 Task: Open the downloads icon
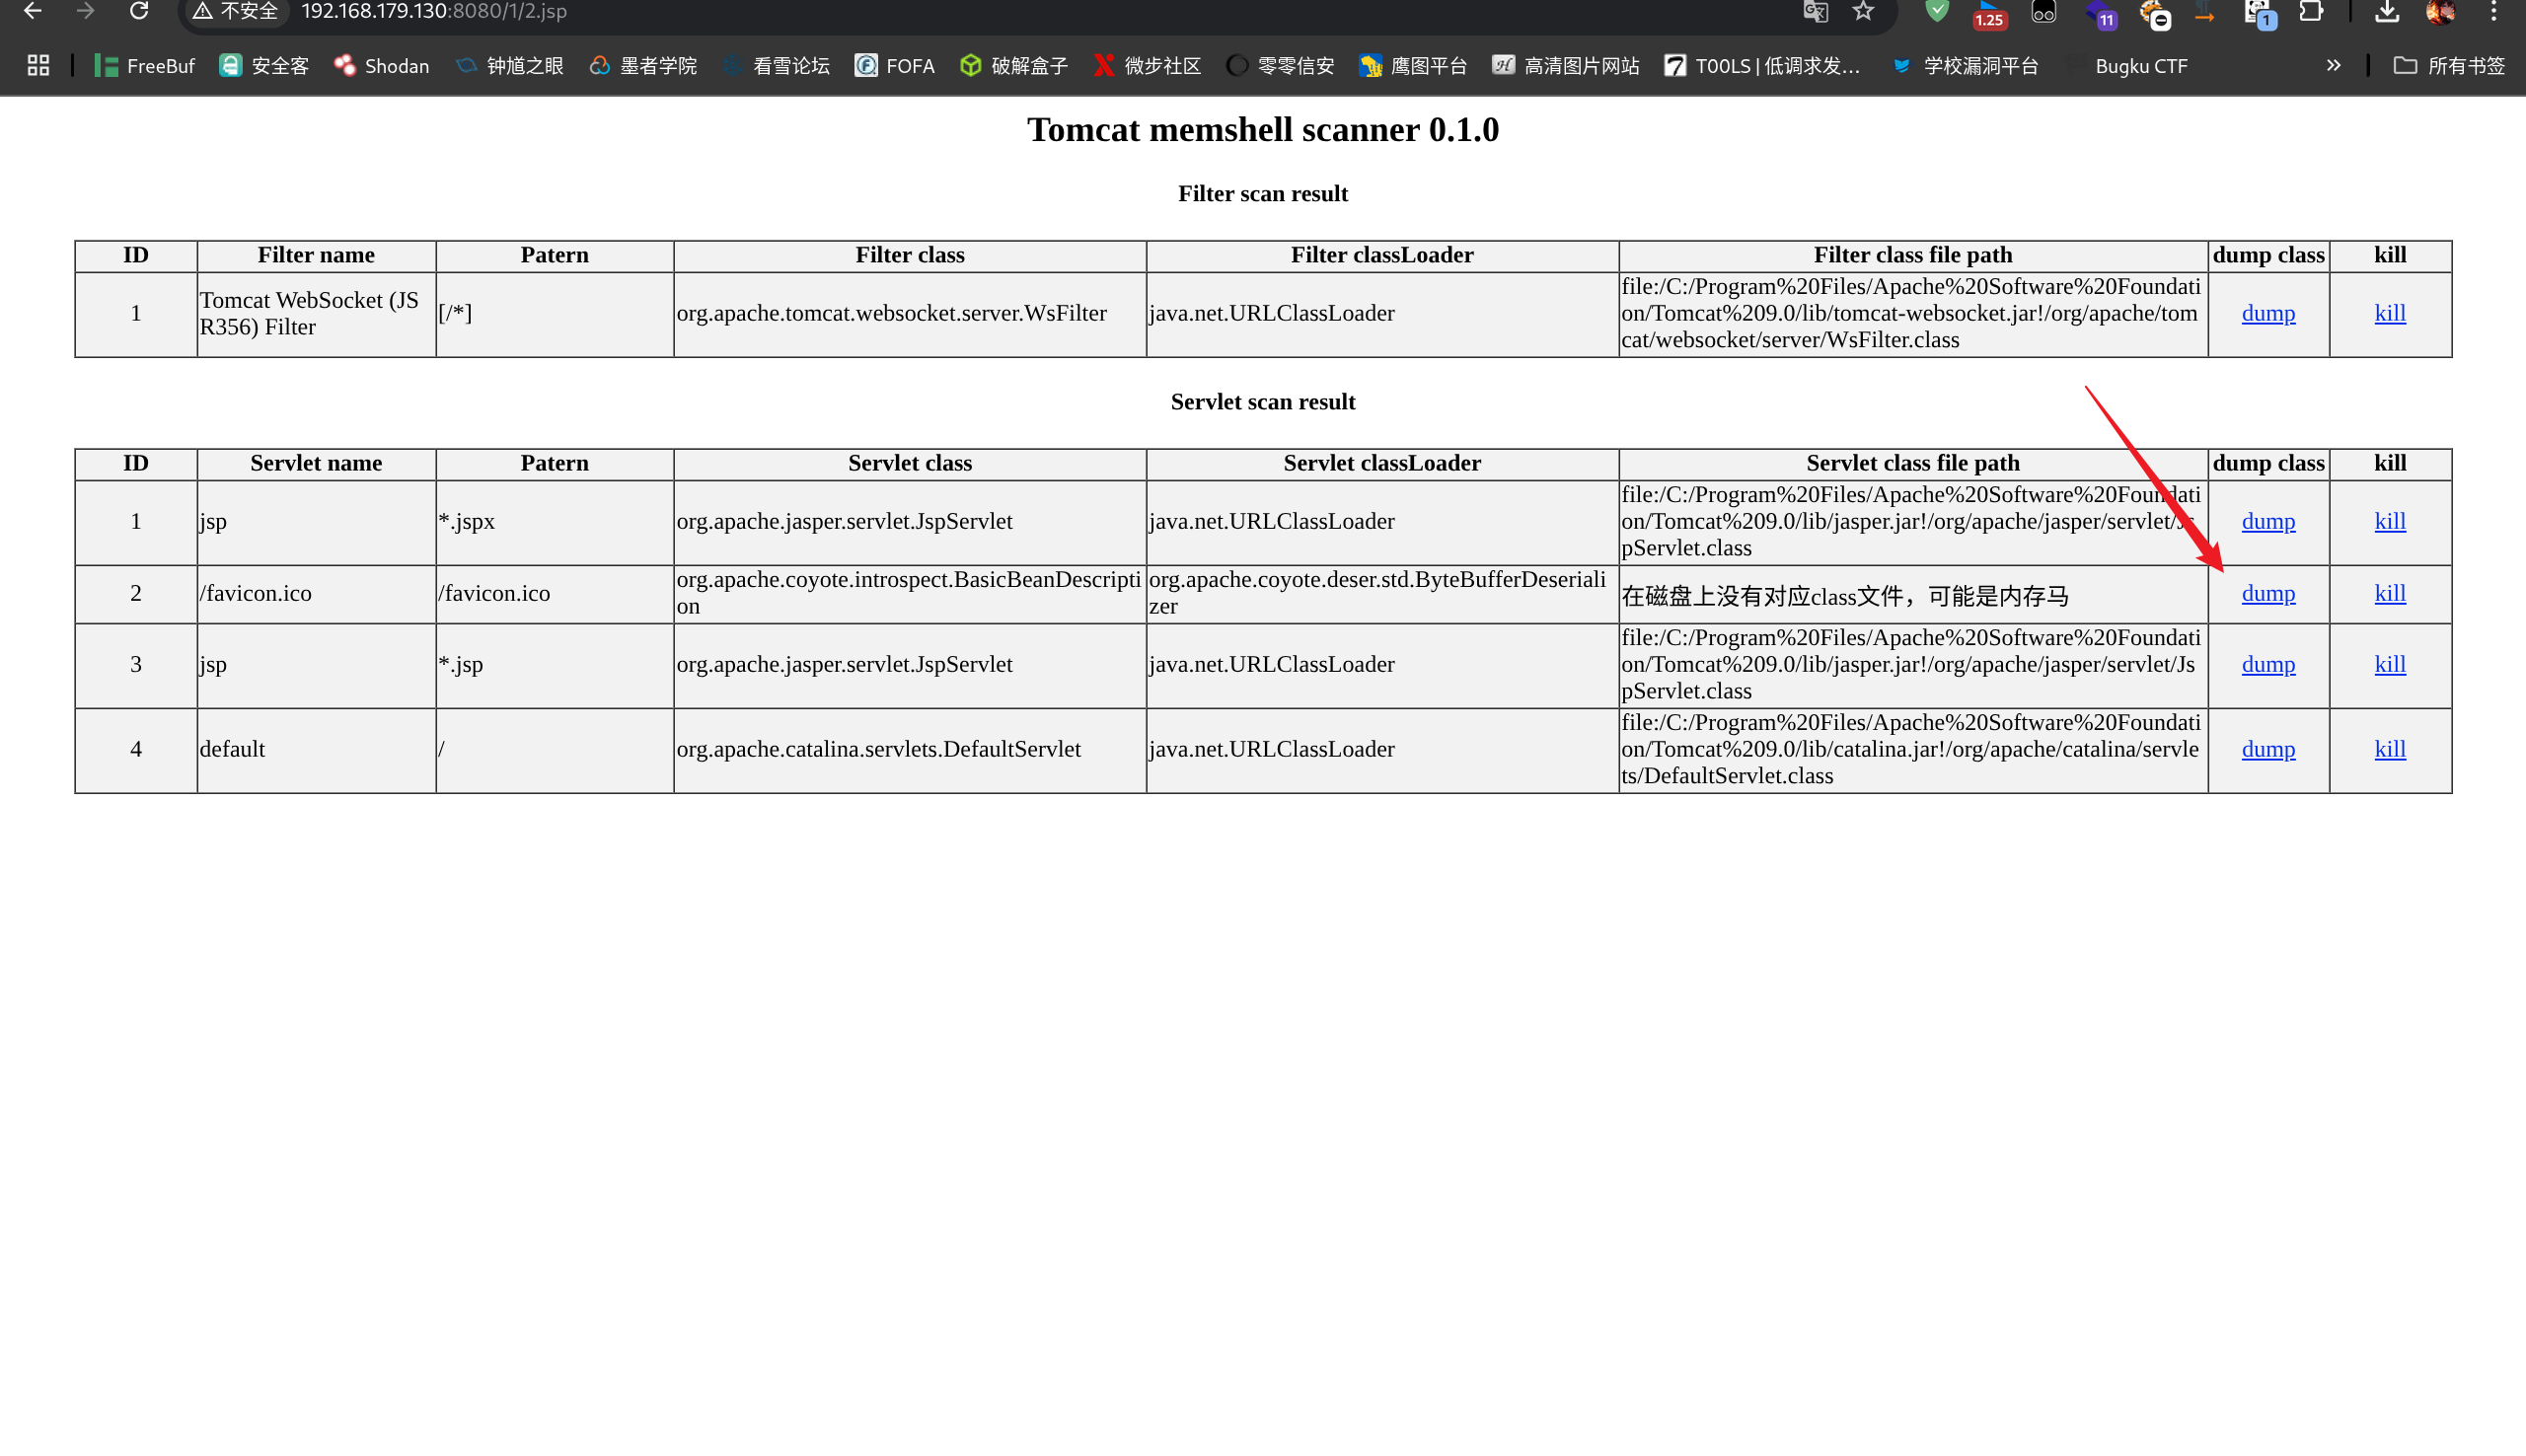[2387, 11]
